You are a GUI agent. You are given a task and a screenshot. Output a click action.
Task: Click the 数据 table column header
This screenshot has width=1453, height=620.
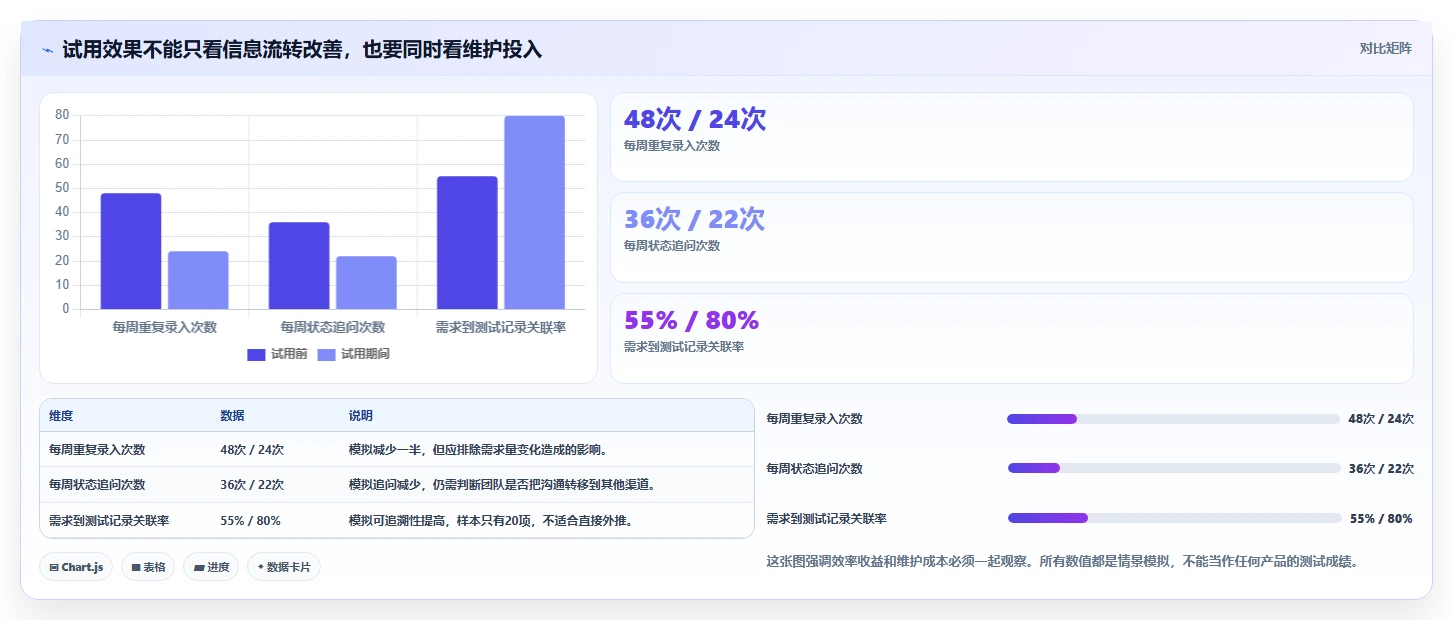pos(232,415)
